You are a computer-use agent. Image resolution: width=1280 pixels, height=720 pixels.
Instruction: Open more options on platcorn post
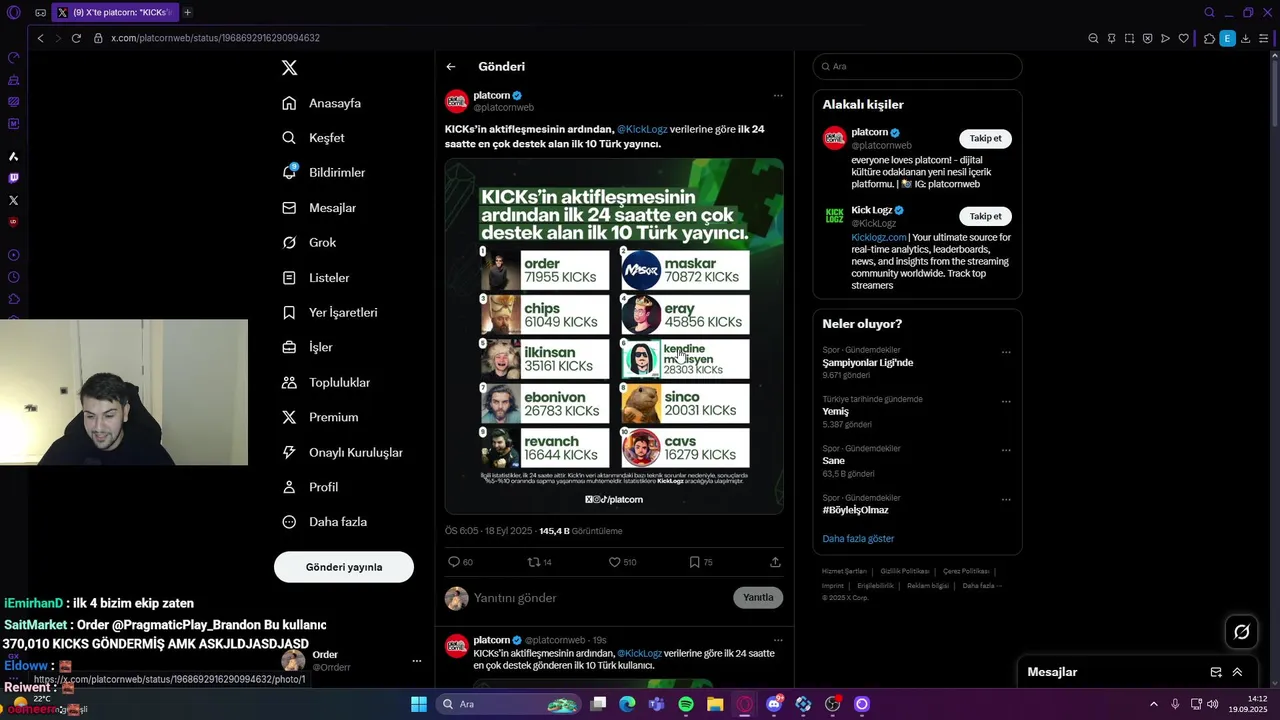[x=778, y=96]
